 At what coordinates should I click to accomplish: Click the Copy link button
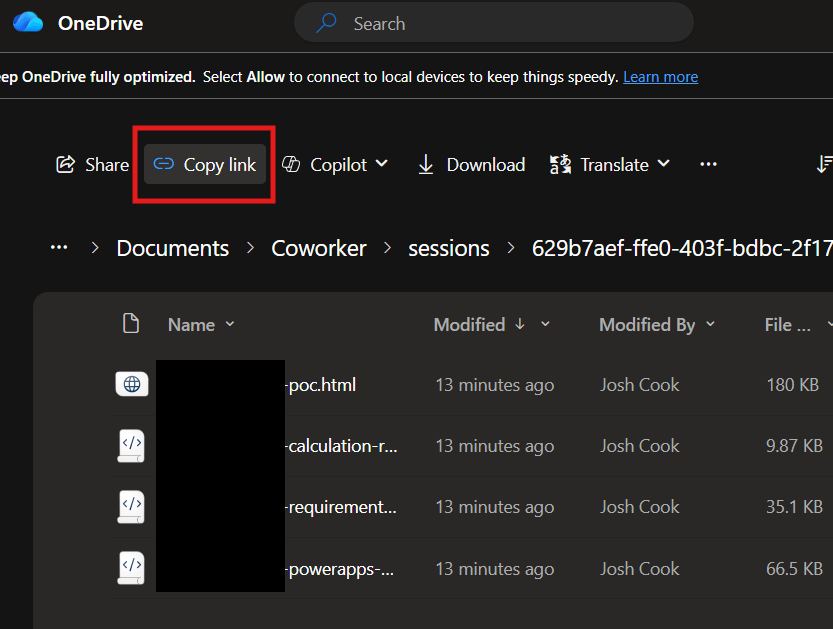pos(205,165)
